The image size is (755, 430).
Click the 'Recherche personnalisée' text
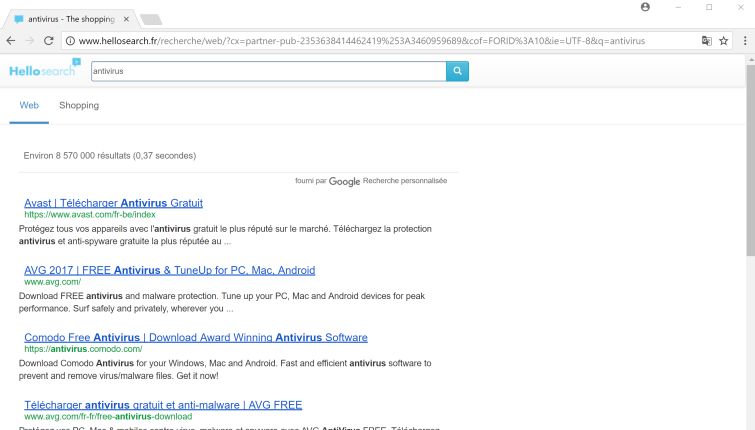pos(405,181)
